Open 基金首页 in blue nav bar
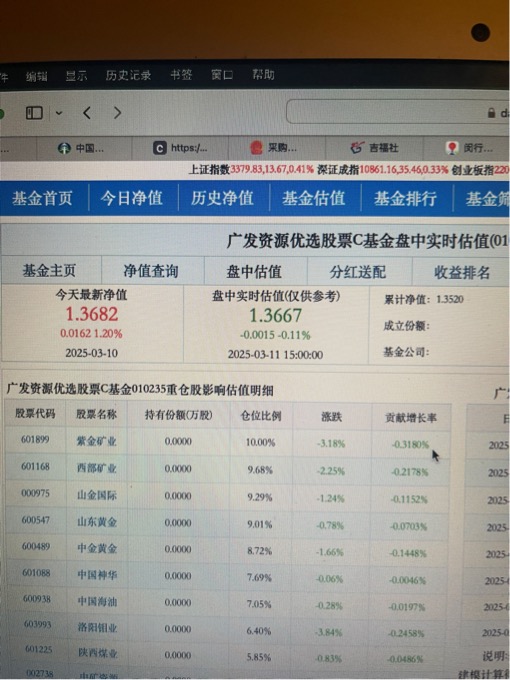This screenshot has height=680, width=510. [x=42, y=199]
